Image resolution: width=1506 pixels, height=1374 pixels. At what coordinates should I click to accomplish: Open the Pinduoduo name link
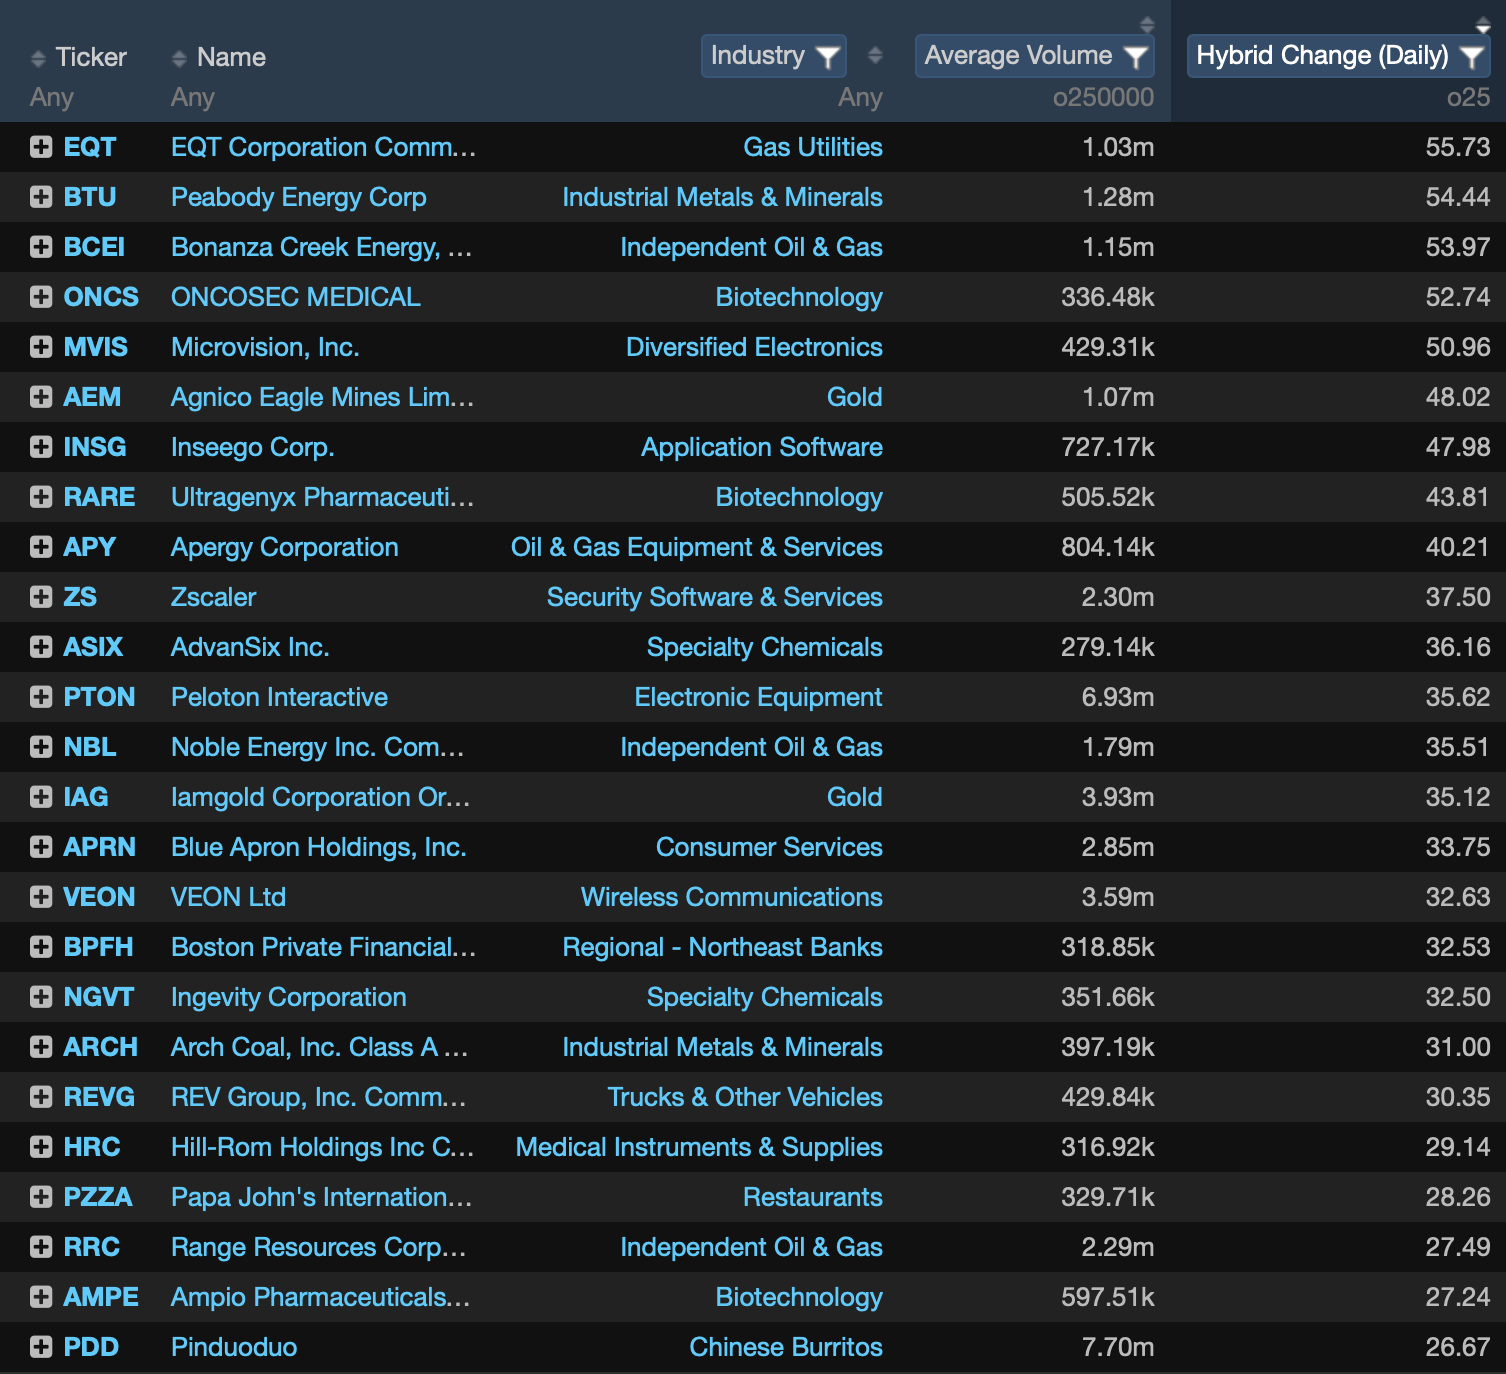coord(234,1347)
